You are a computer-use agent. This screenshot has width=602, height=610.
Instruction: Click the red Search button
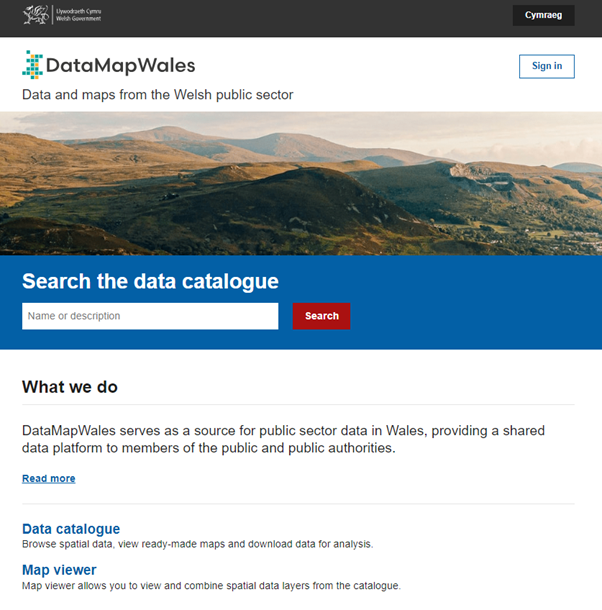click(321, 316)
